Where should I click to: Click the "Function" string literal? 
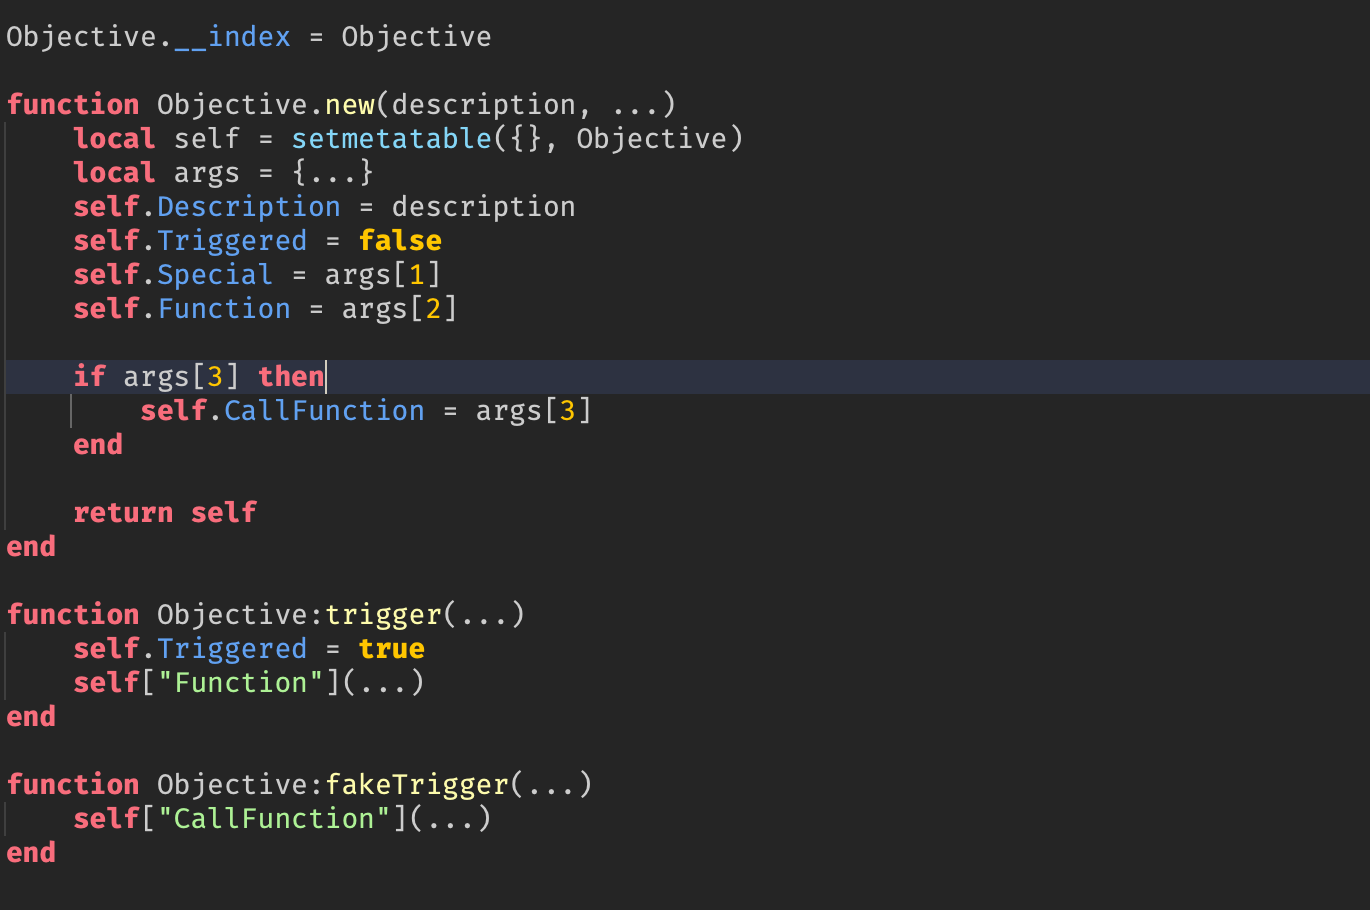(x=240, y=683)
